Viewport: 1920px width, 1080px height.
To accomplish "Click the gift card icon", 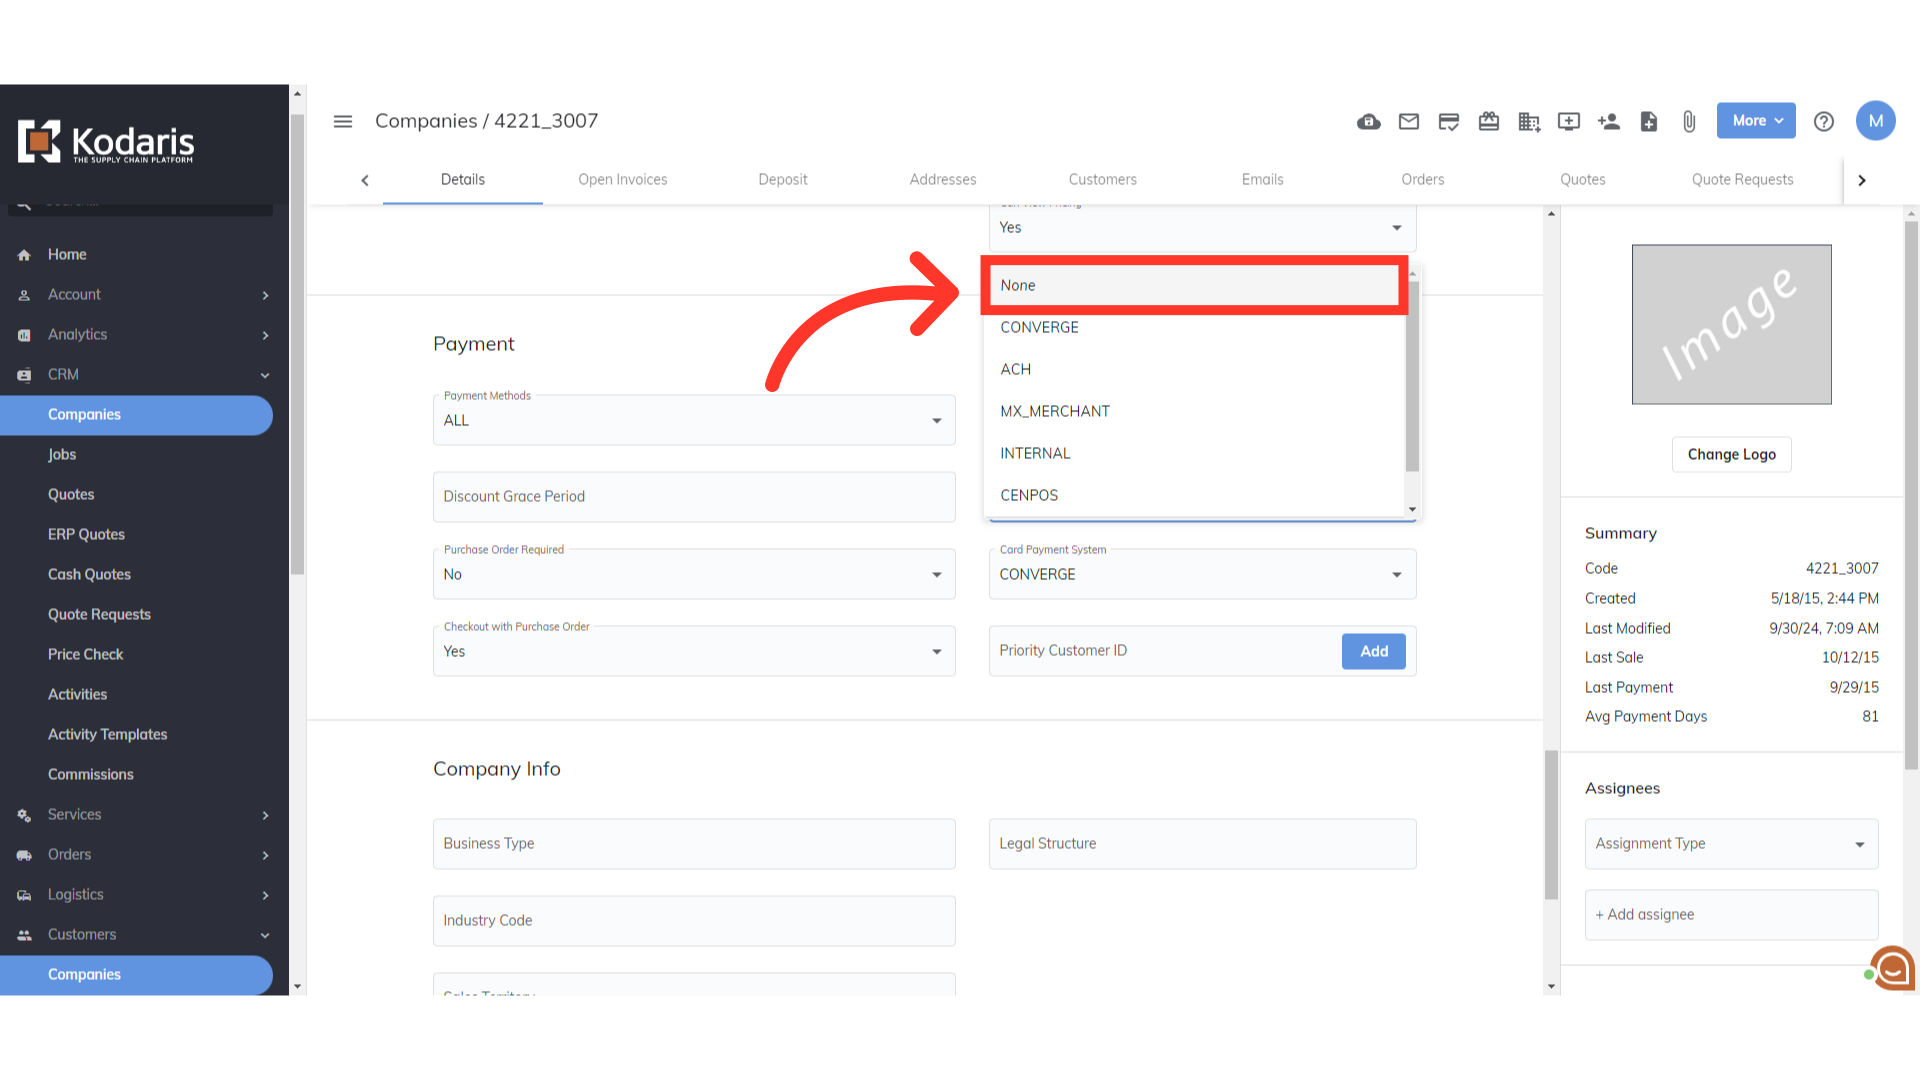I will coord(1488,122).
